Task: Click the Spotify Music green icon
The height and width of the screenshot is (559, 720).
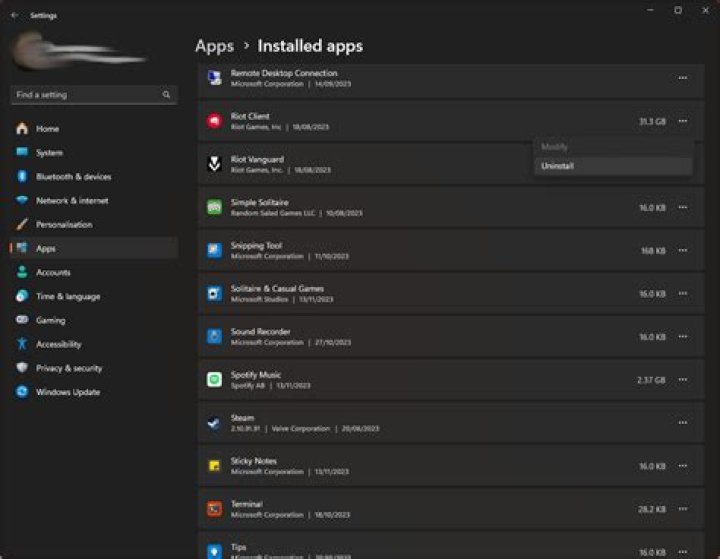Action: point(214,379)
